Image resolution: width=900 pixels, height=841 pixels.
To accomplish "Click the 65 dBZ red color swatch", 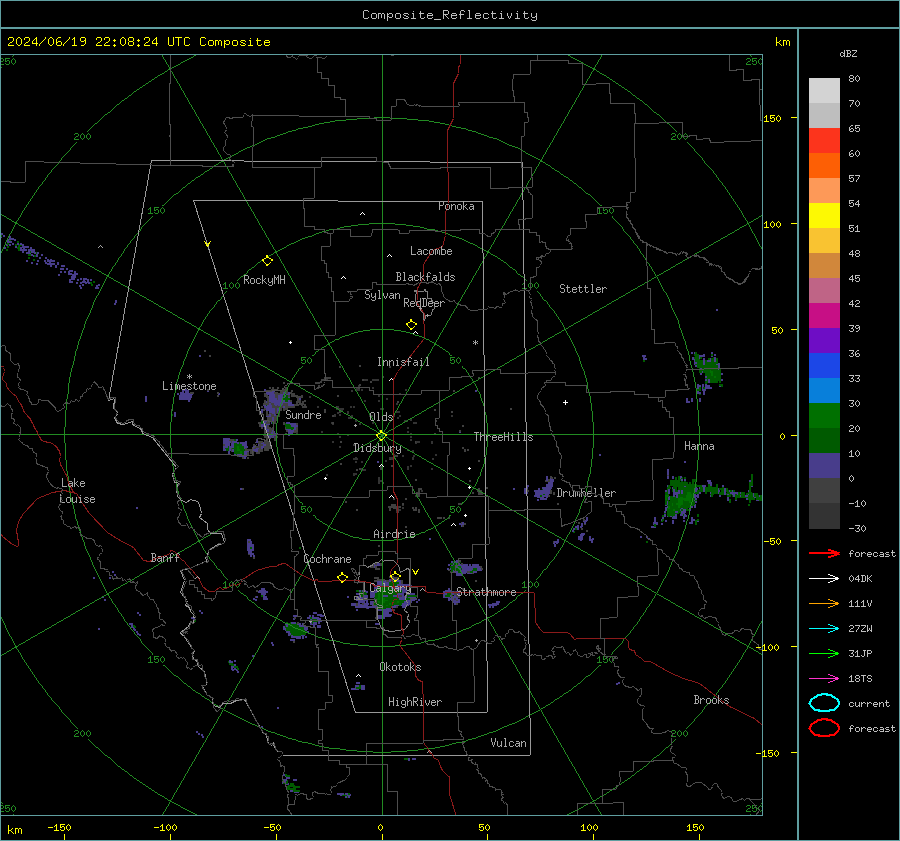I will pyautogui.click(x=824, y=140).
